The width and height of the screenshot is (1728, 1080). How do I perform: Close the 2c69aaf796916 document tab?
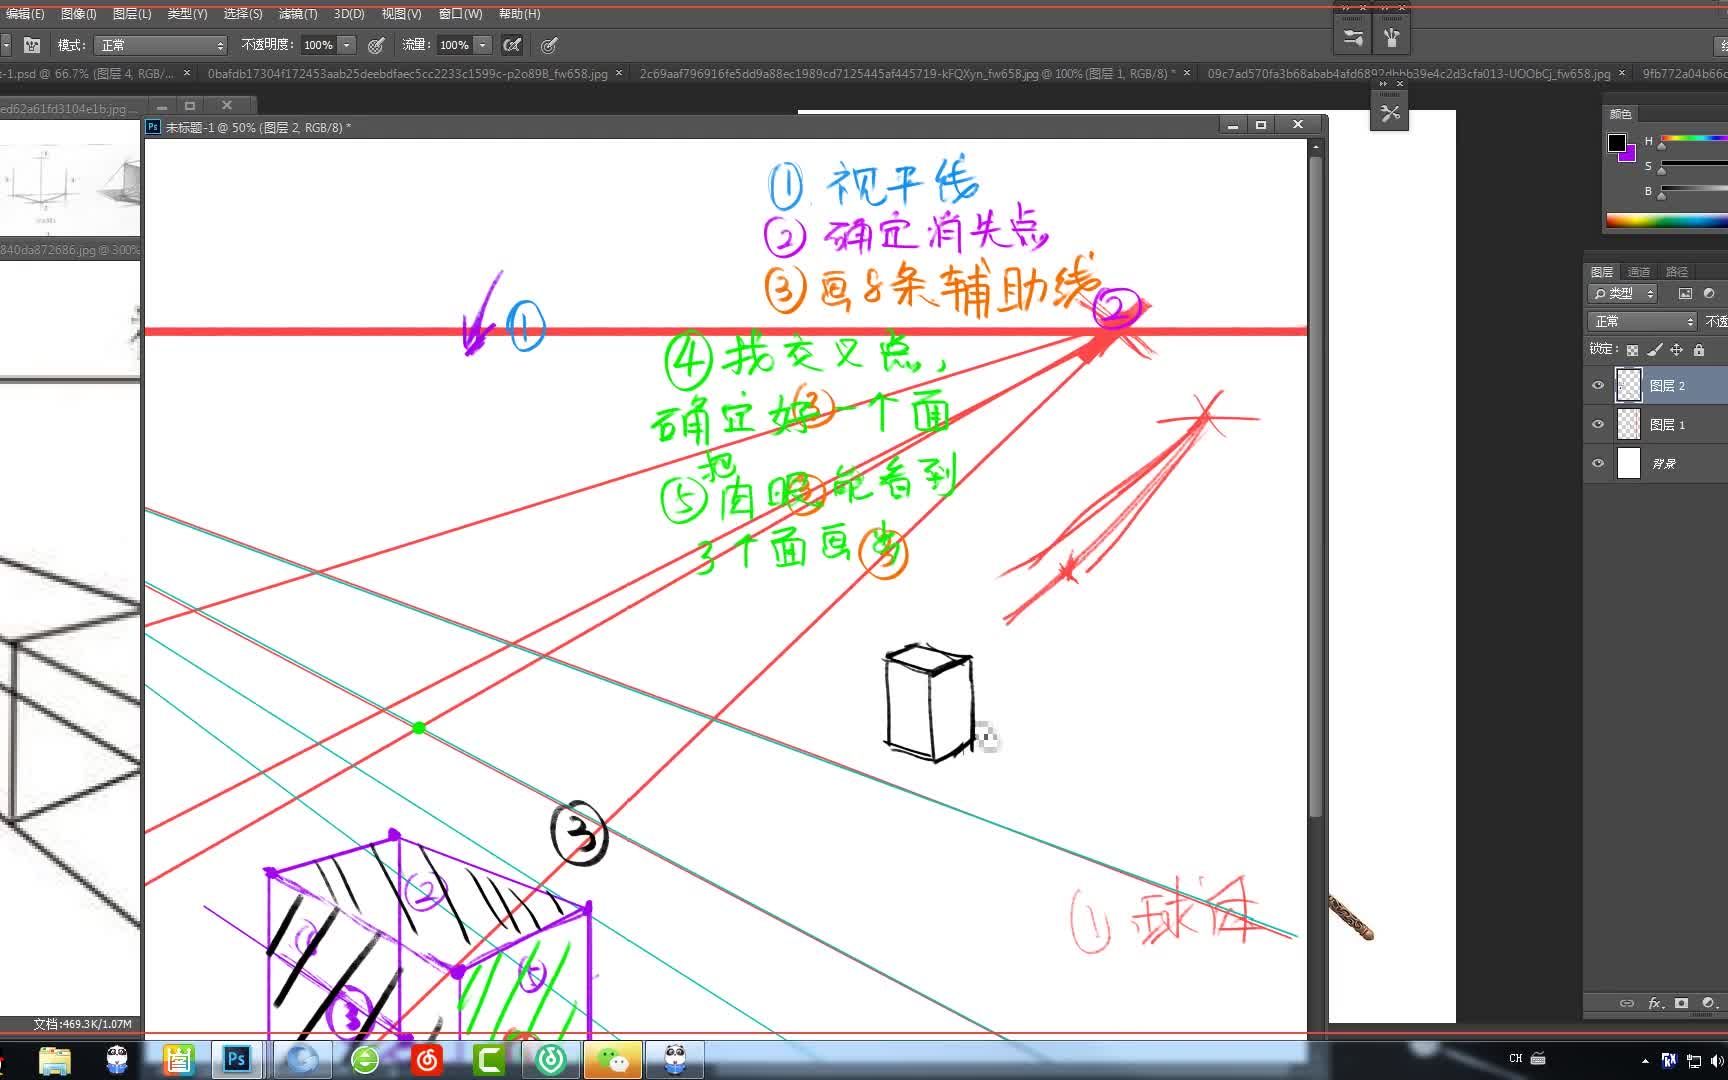(x=1187, y=73)
